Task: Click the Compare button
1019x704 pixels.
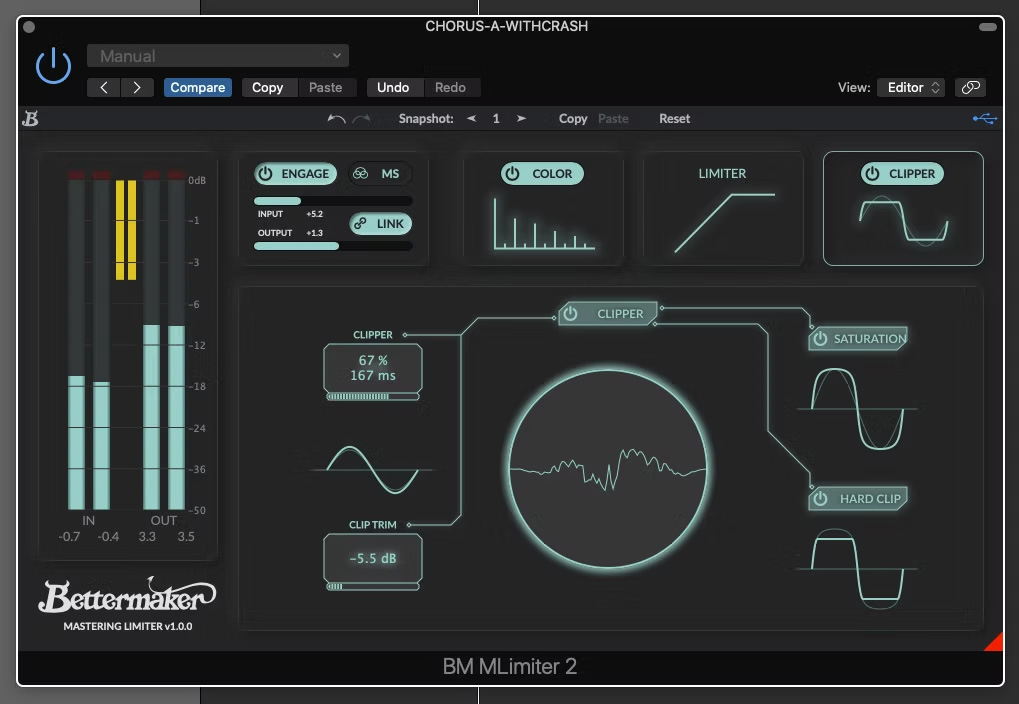Action: pos(198,87)
